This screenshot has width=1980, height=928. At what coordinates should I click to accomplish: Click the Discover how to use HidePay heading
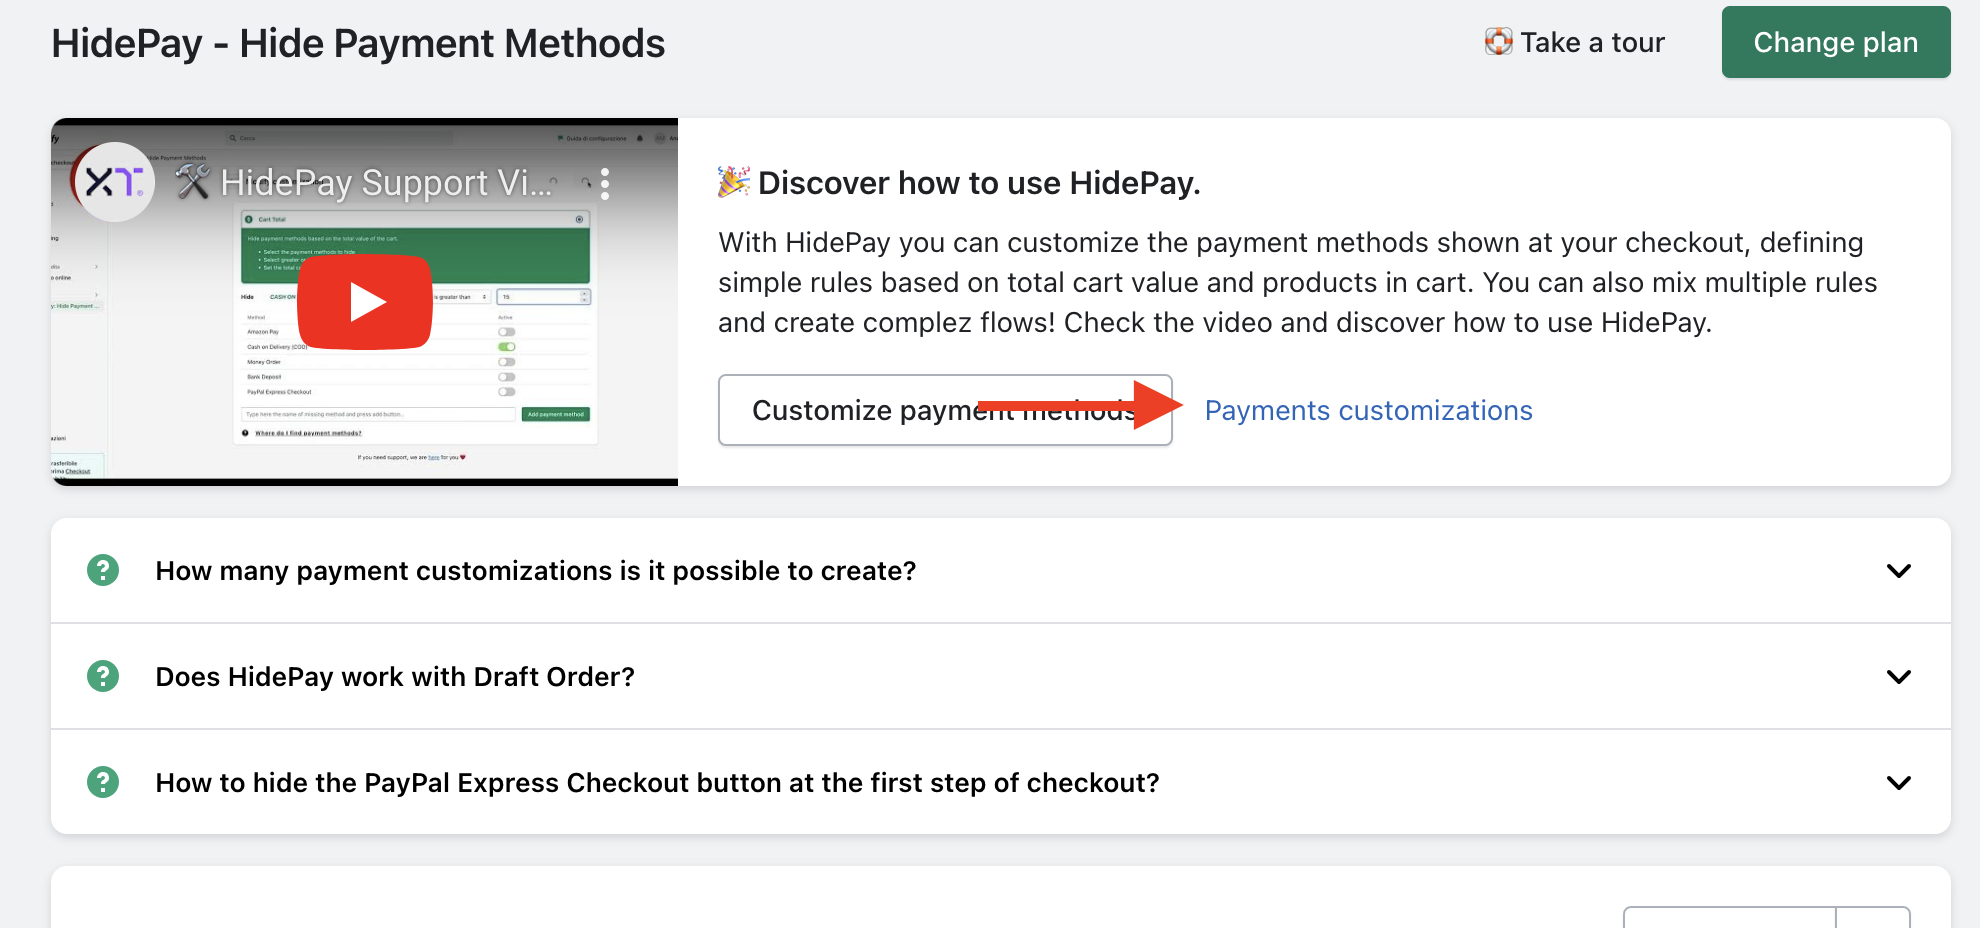click(979, 183)
